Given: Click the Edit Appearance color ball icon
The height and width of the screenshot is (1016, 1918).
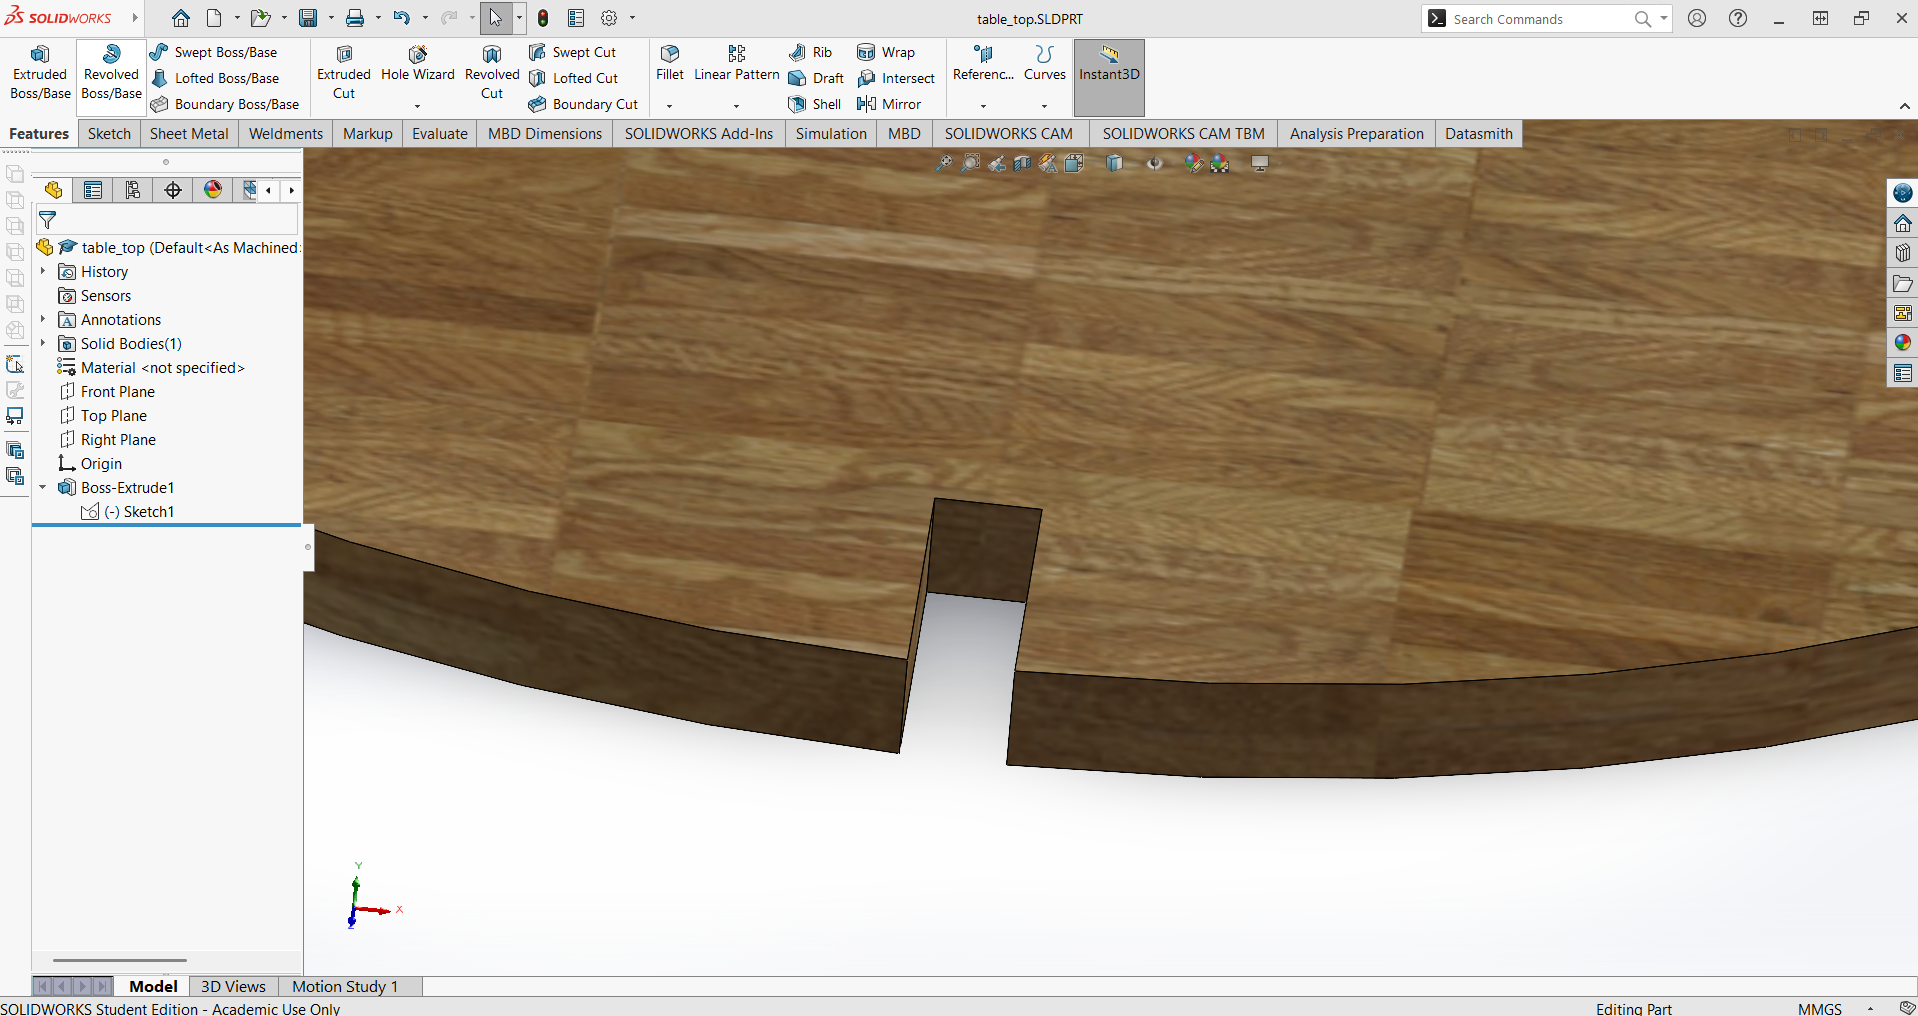Looking at the screenshot, I should [x=1194, y=163].
